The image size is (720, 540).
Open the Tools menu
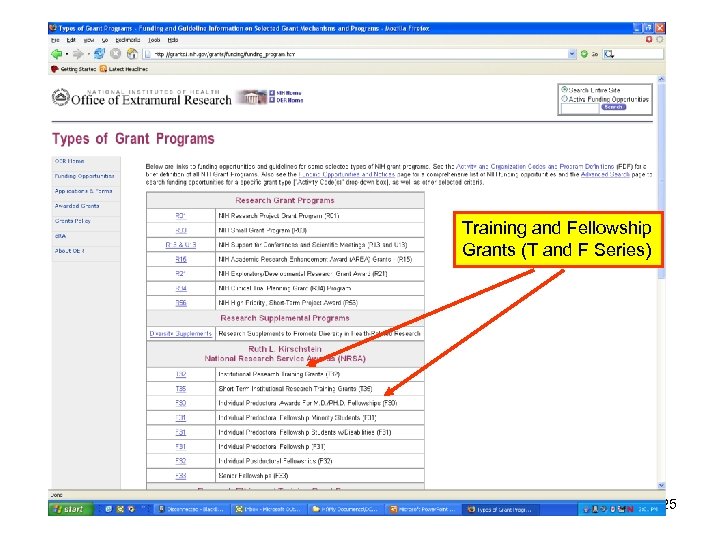(154, 40)
